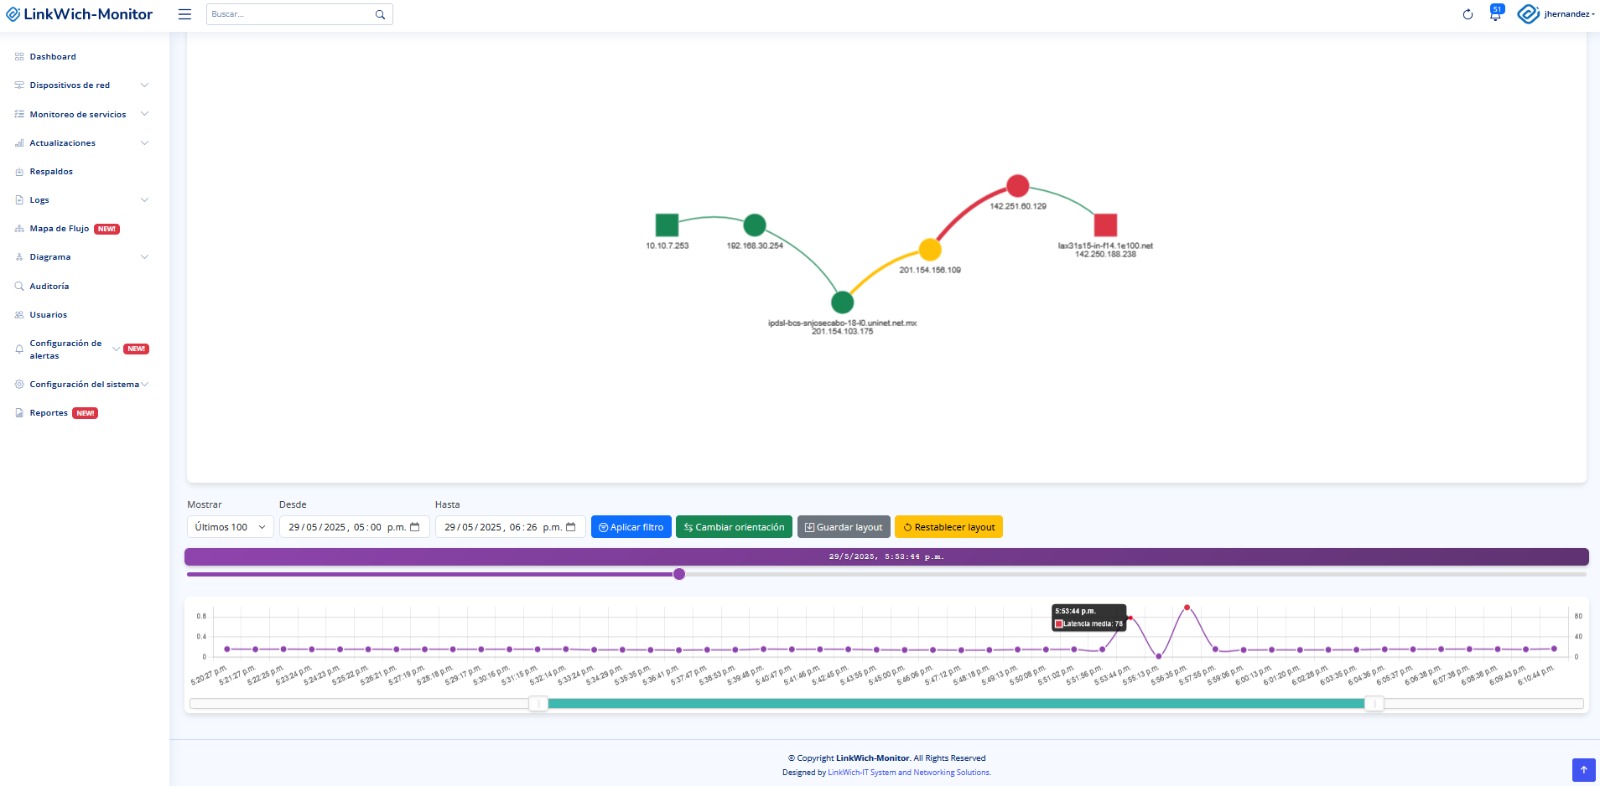Click the Aplicar filtro button
This screenshot has width=1600, height=786.
[x=631, y=527]
